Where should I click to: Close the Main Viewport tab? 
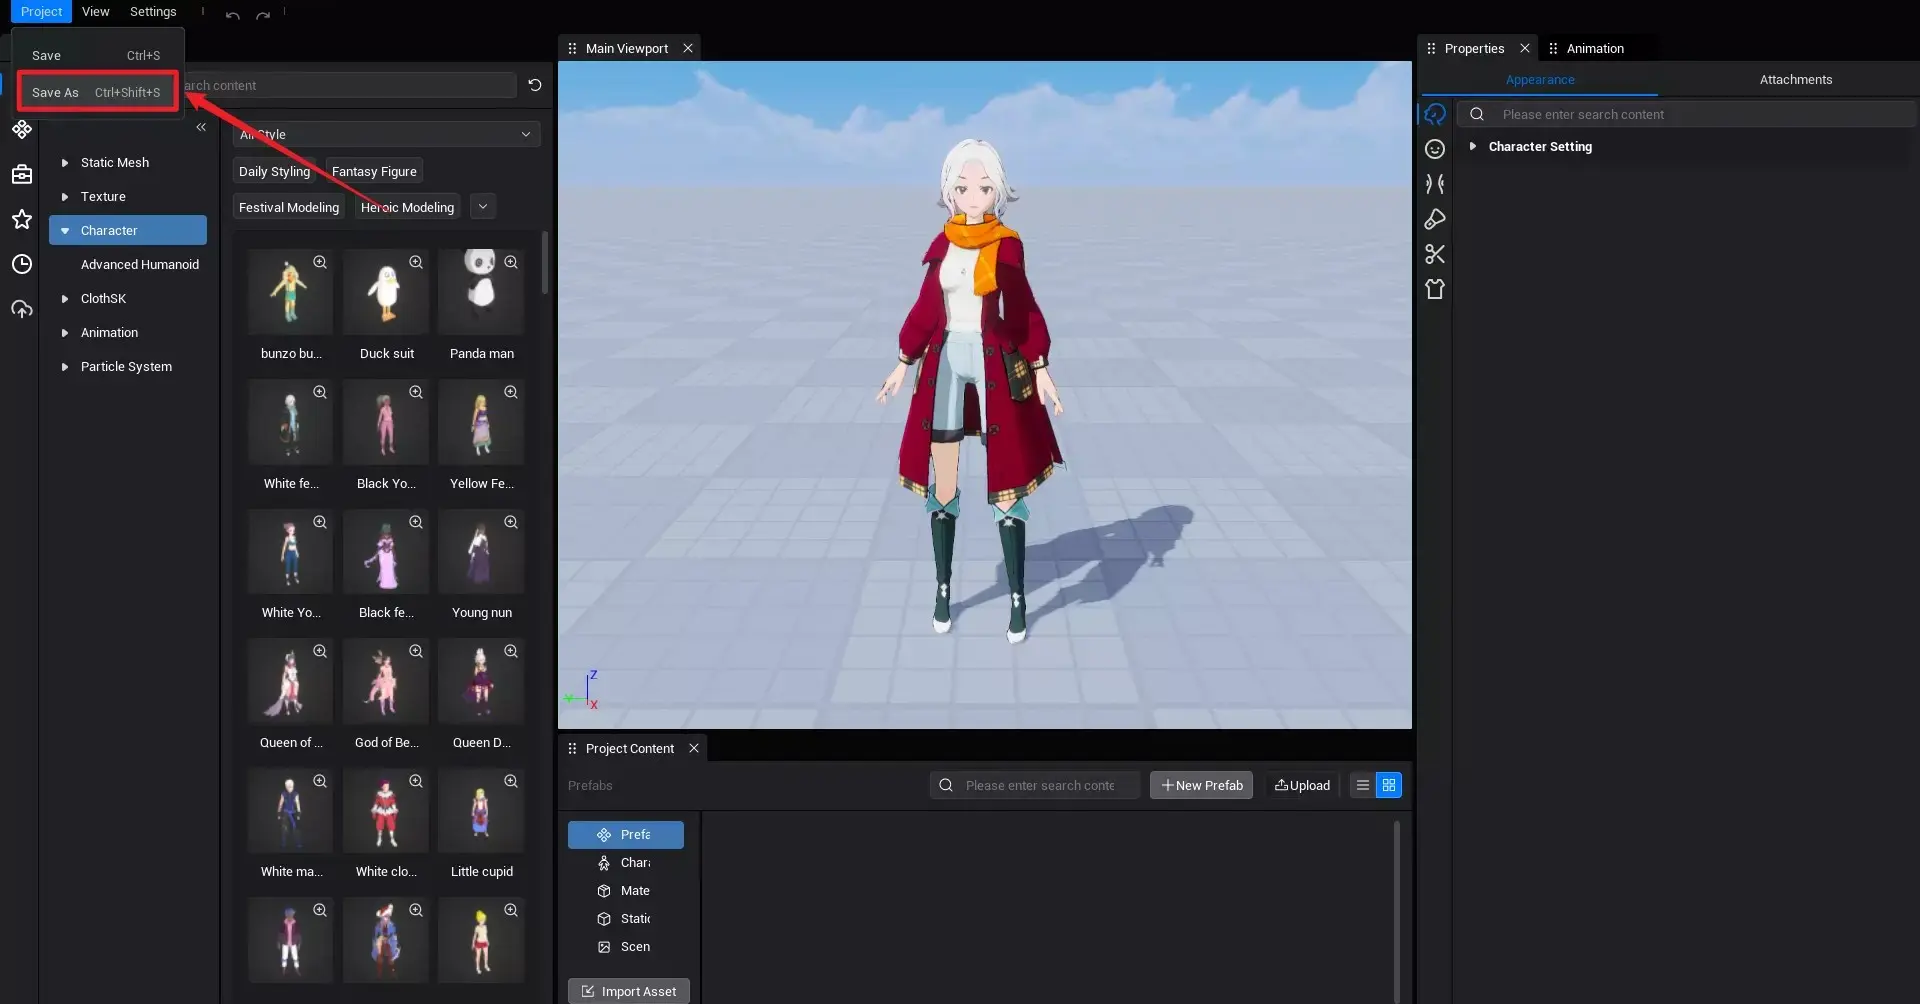click(x=688, y=48)
